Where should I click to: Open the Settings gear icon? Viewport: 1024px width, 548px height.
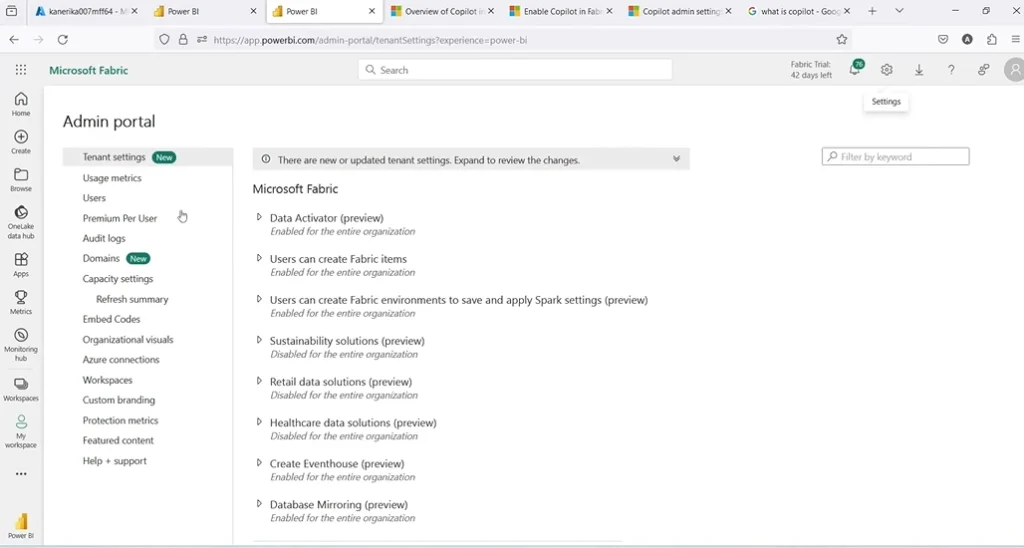point(886,70)
